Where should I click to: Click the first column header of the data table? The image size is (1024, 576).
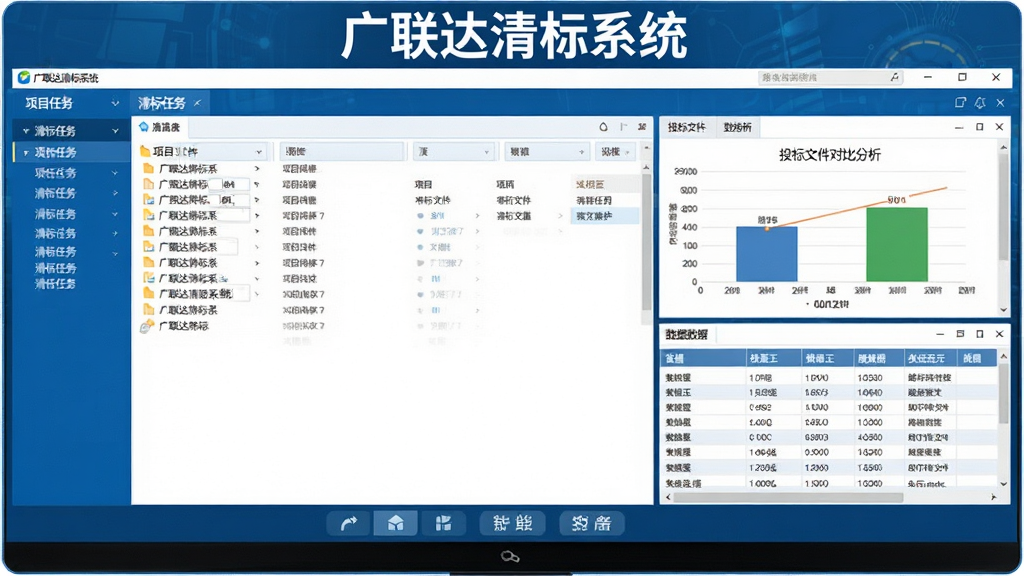(x=703, y=359)
